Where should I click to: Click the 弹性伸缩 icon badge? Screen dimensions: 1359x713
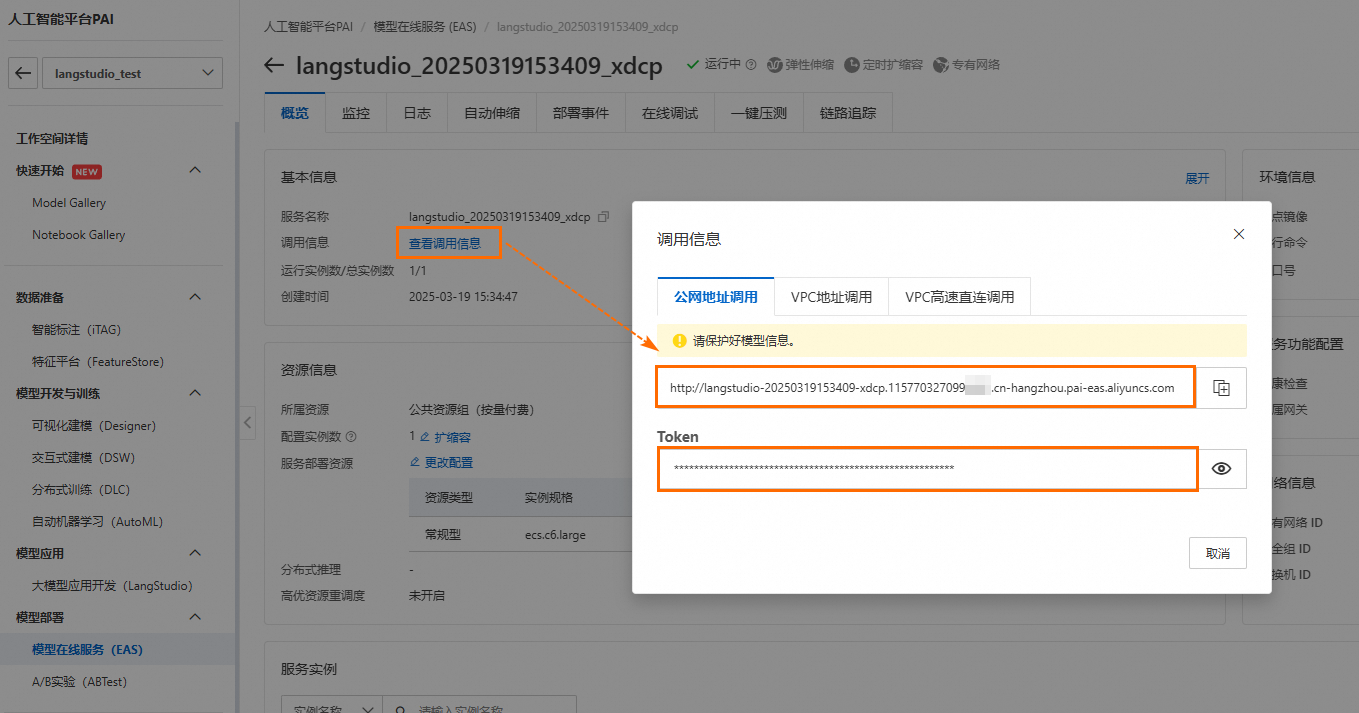pos(775,65)
